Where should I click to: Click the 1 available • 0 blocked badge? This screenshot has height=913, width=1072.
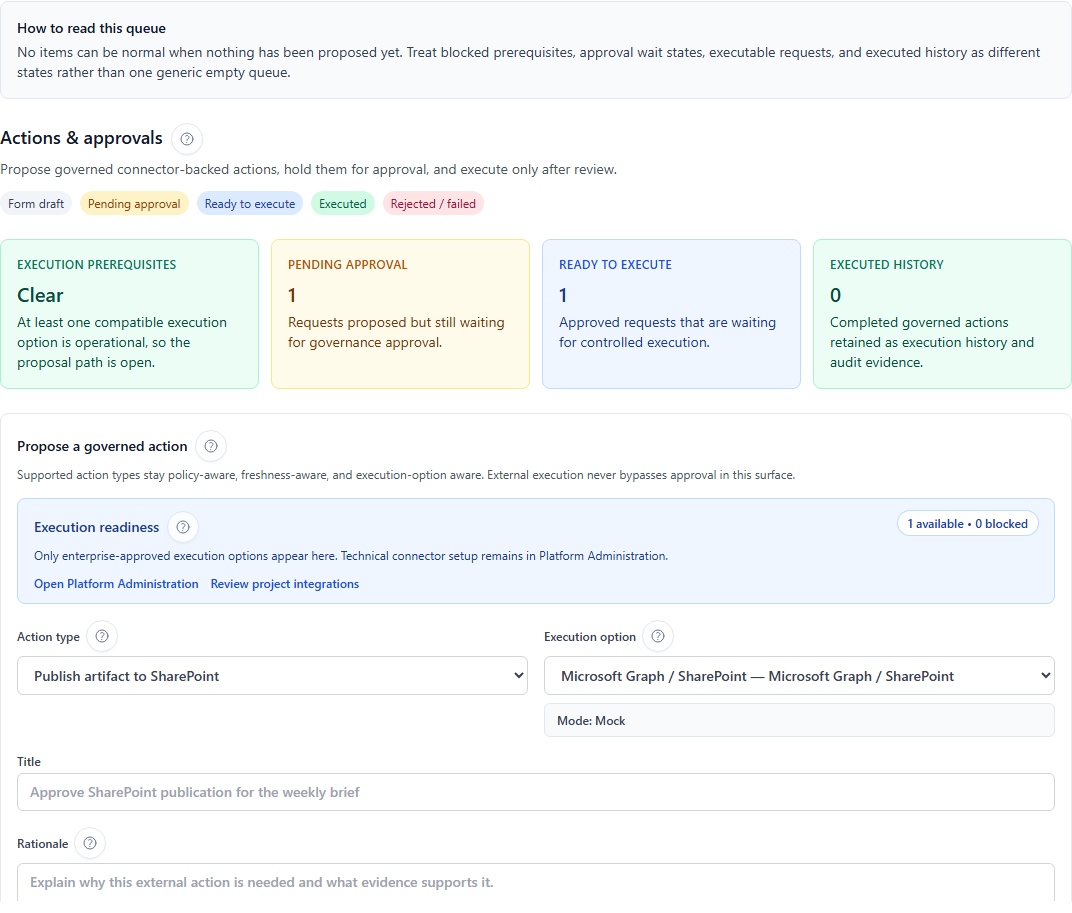coord(967,524)
